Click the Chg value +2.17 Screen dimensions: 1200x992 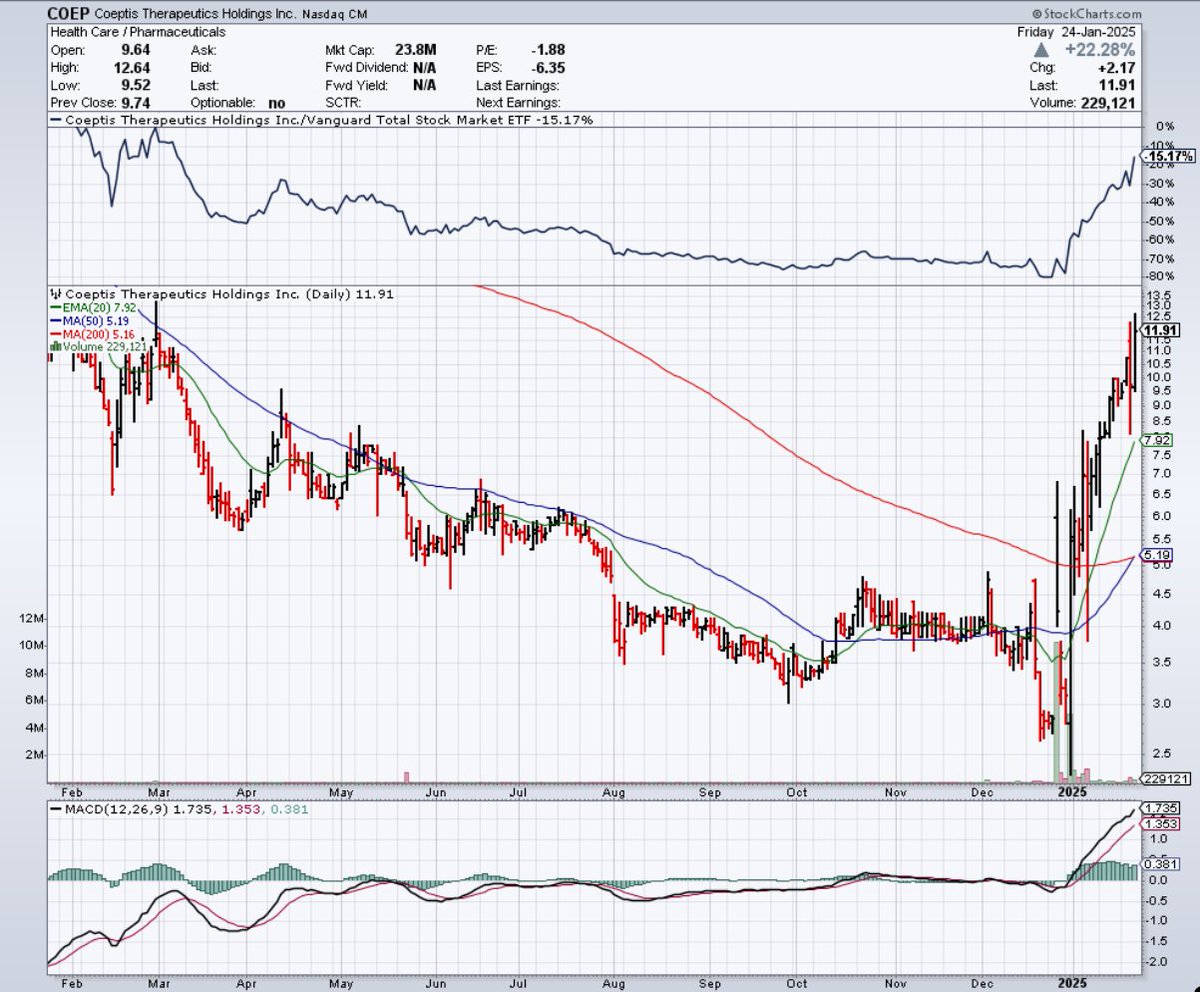click(x=1118, y=67)
